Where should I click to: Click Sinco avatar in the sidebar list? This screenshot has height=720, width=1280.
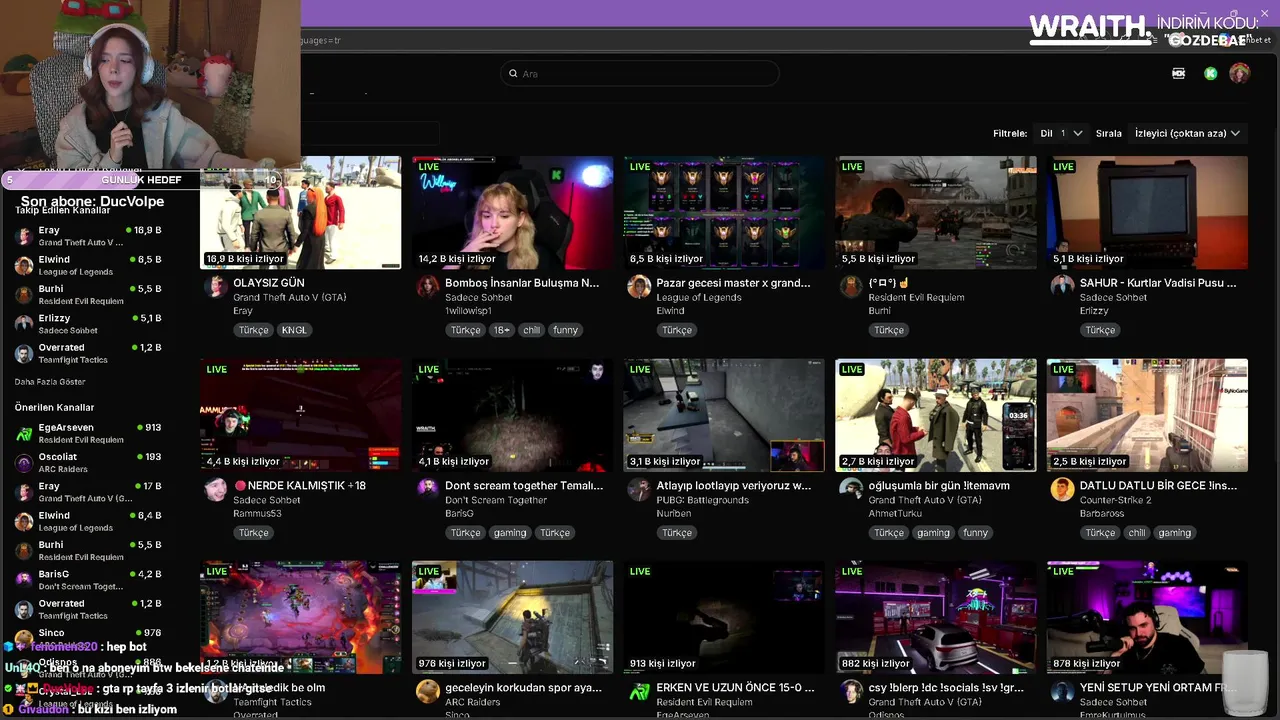click(x=24, y=639)
